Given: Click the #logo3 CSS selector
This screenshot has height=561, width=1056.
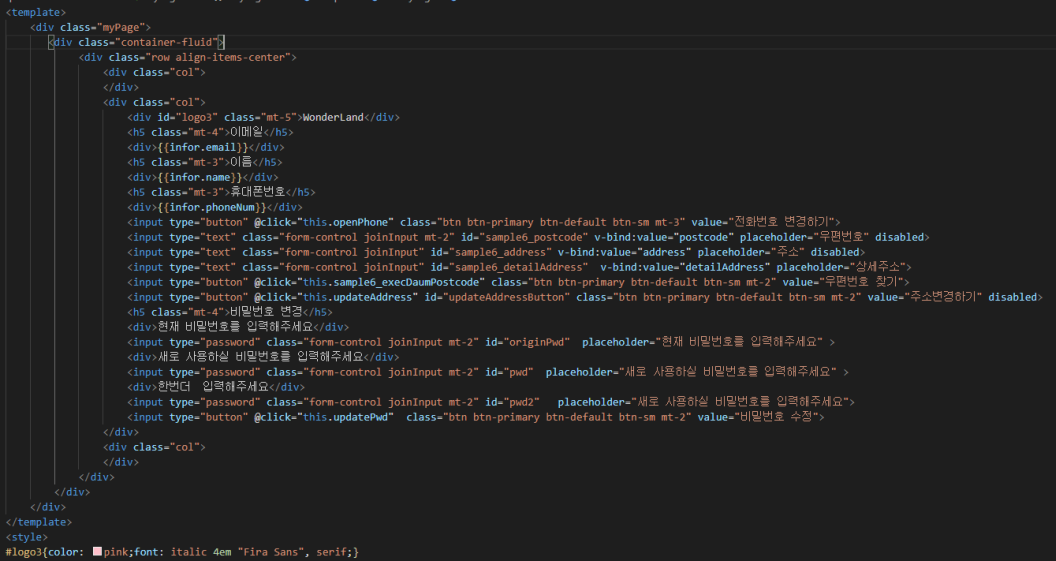Looking at the screenshot, I should pyautogui.click(x=24, y=552).
